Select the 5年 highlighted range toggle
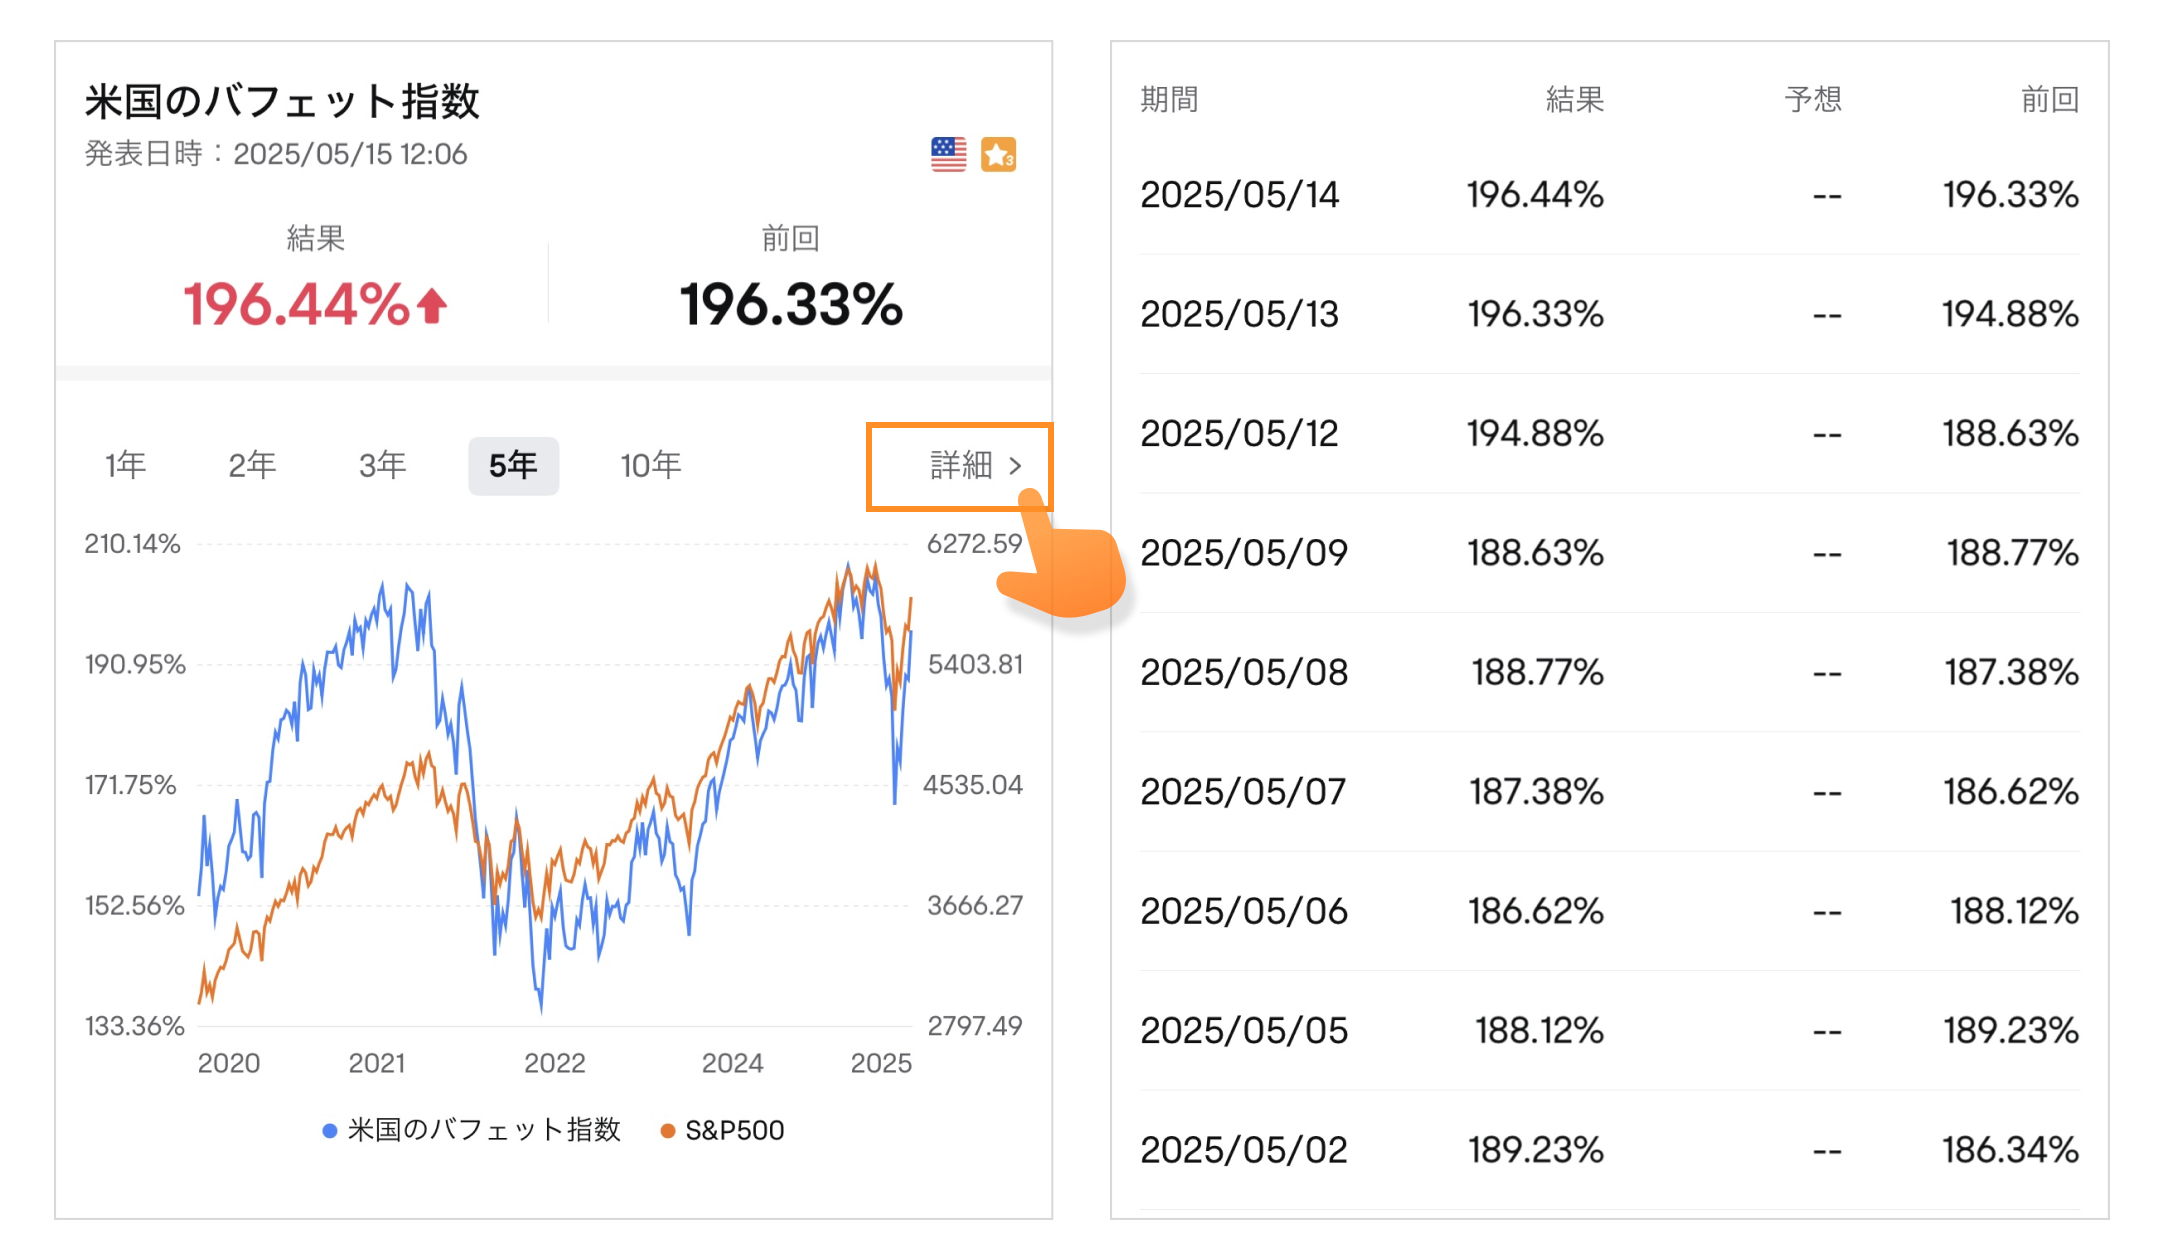The image size is (2160, 1260). coord(513,464)
